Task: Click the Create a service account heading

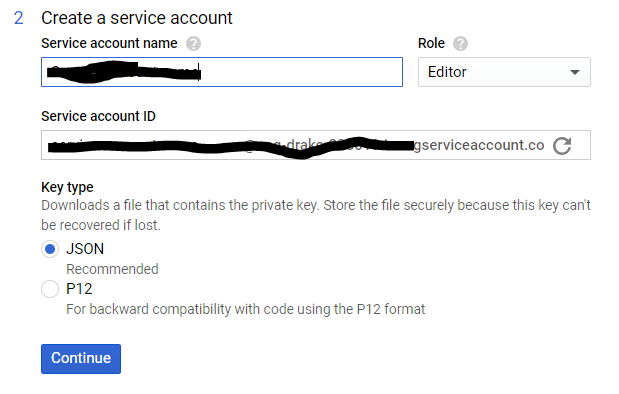Action: point(137,18)
